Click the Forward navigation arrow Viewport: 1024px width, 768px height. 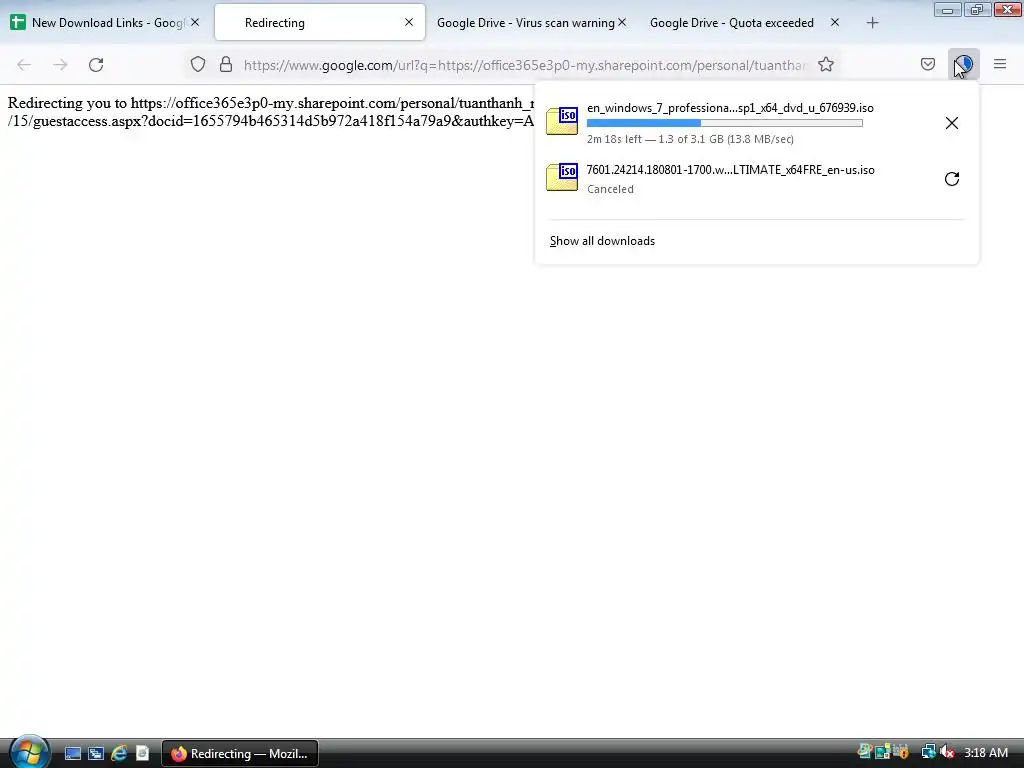coord(60,65)
